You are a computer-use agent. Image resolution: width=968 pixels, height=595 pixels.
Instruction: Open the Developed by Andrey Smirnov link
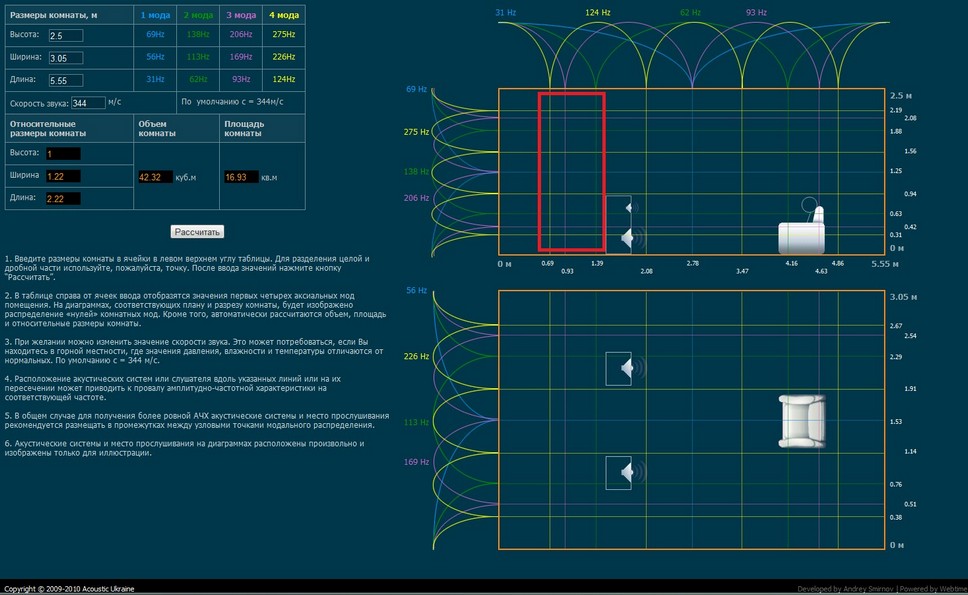(x=845, y=589)
